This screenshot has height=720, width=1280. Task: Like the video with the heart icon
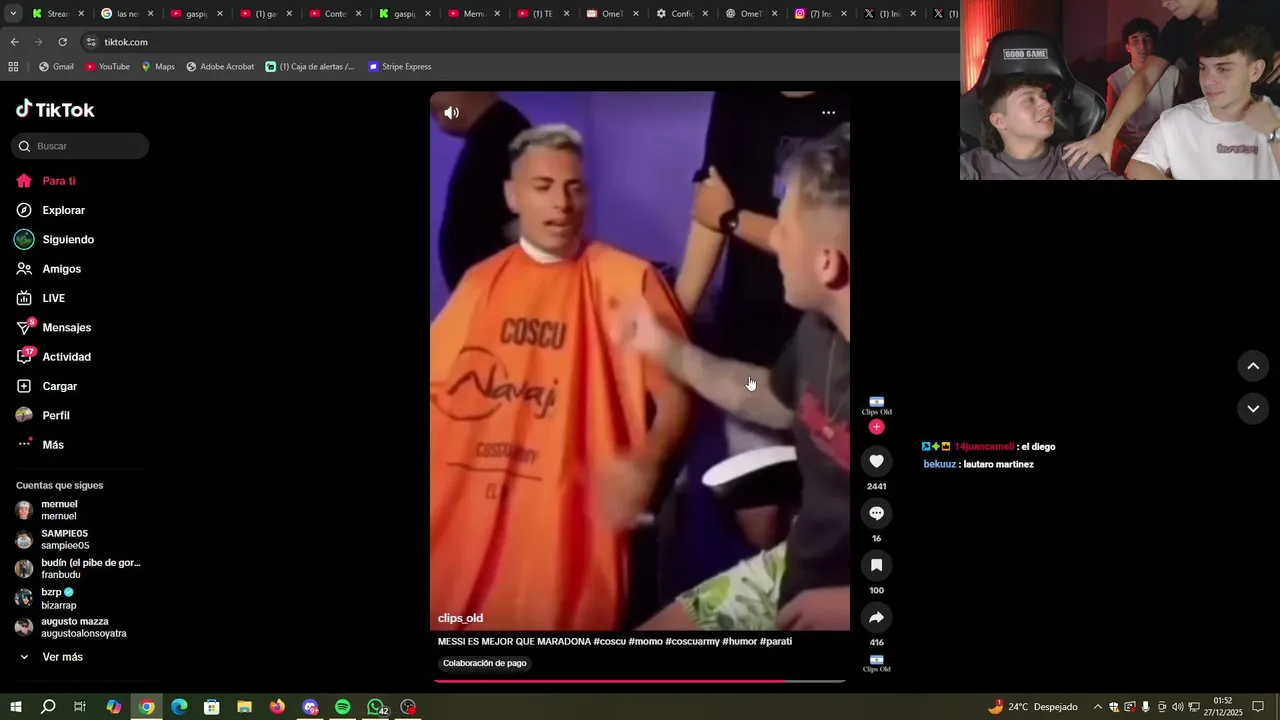coord(876,461)
